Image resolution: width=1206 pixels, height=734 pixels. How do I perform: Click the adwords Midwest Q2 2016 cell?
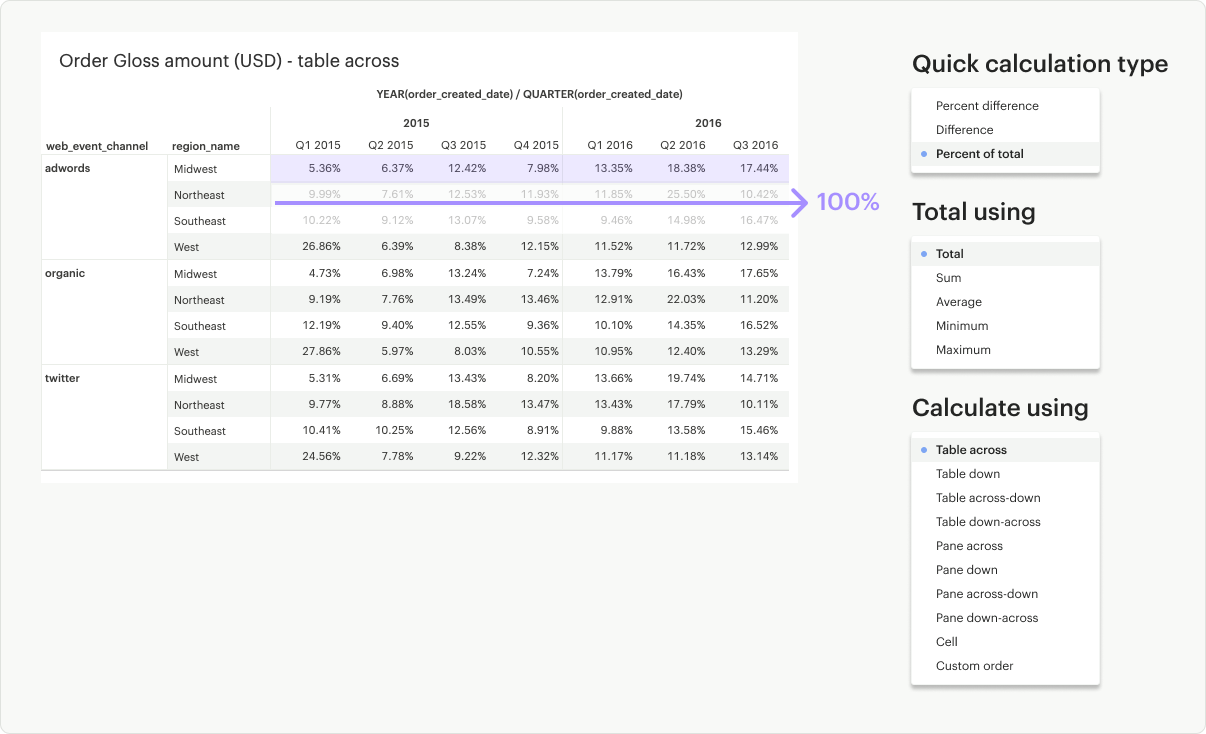(685, 169)
